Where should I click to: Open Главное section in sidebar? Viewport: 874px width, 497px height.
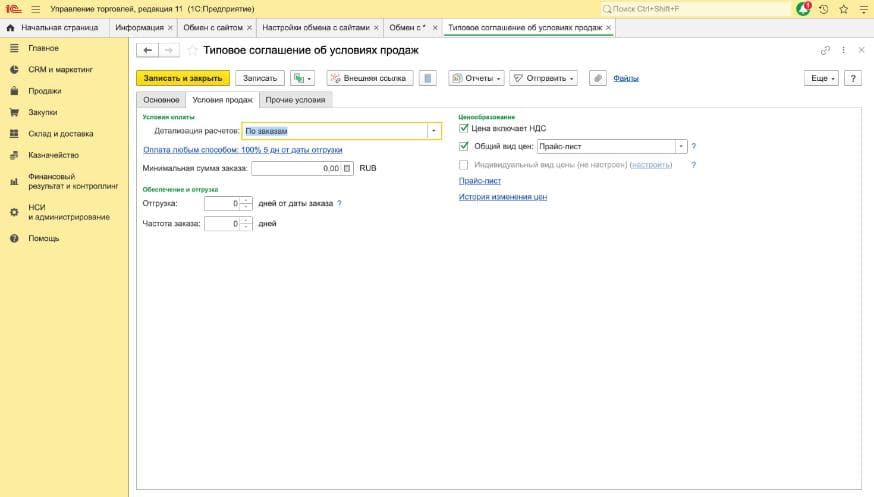pos(43,48)
